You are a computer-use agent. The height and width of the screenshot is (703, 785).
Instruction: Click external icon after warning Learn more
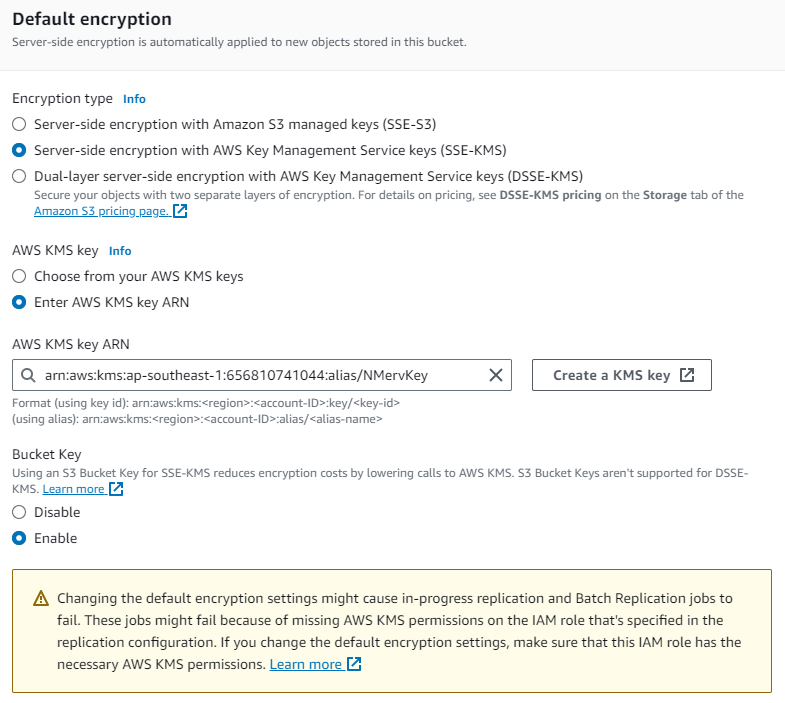pyautogui.click(x=354, y=664)
